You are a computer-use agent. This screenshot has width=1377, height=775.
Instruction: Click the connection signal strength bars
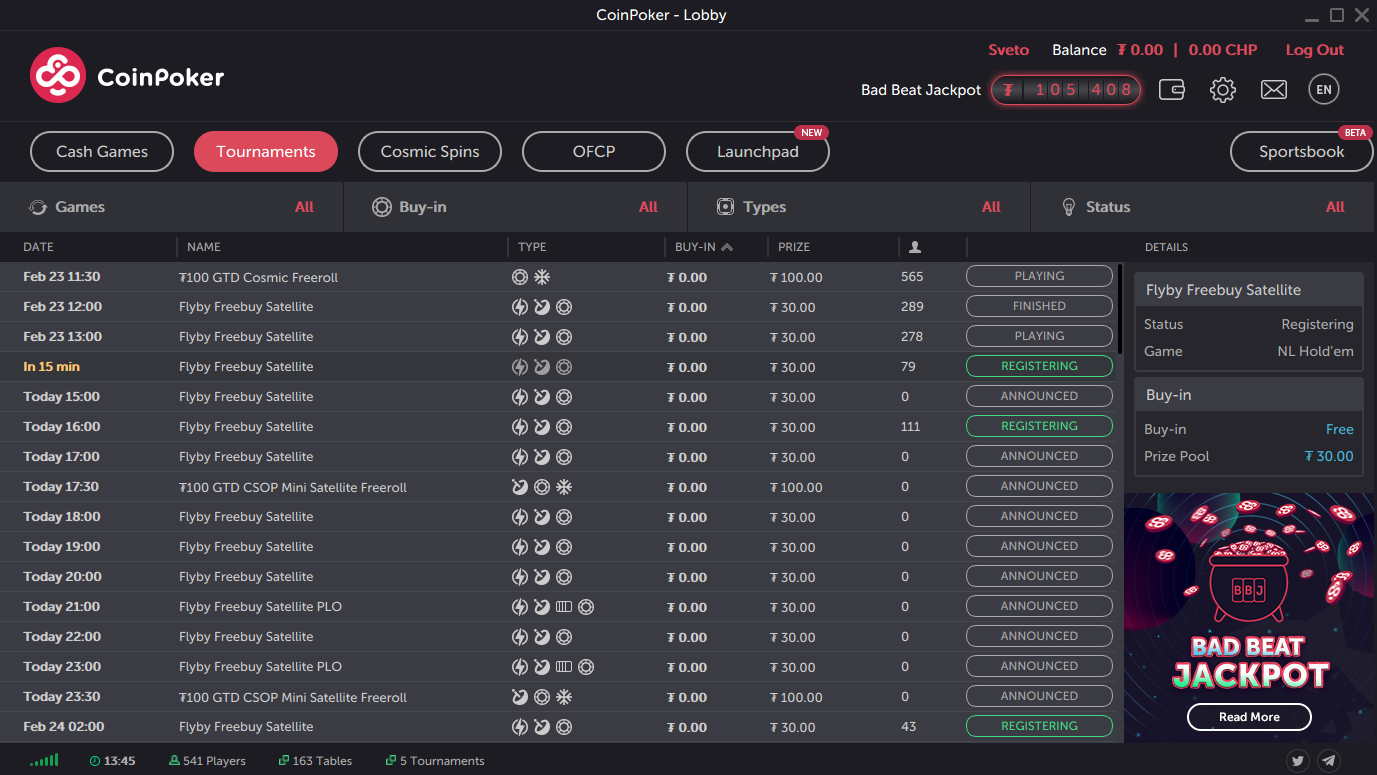pyautogui.click(x=44, y=761)
